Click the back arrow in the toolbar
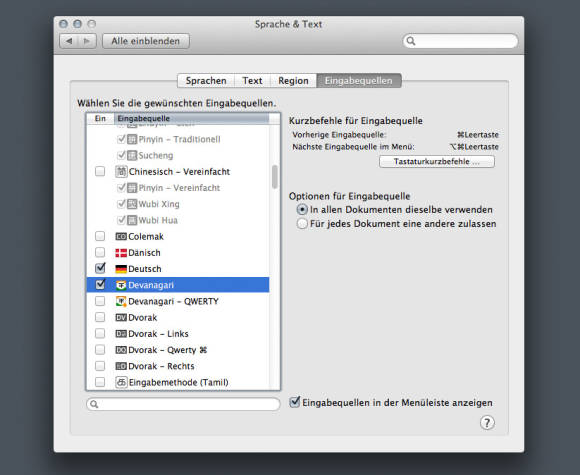 (x=69, y=41)
